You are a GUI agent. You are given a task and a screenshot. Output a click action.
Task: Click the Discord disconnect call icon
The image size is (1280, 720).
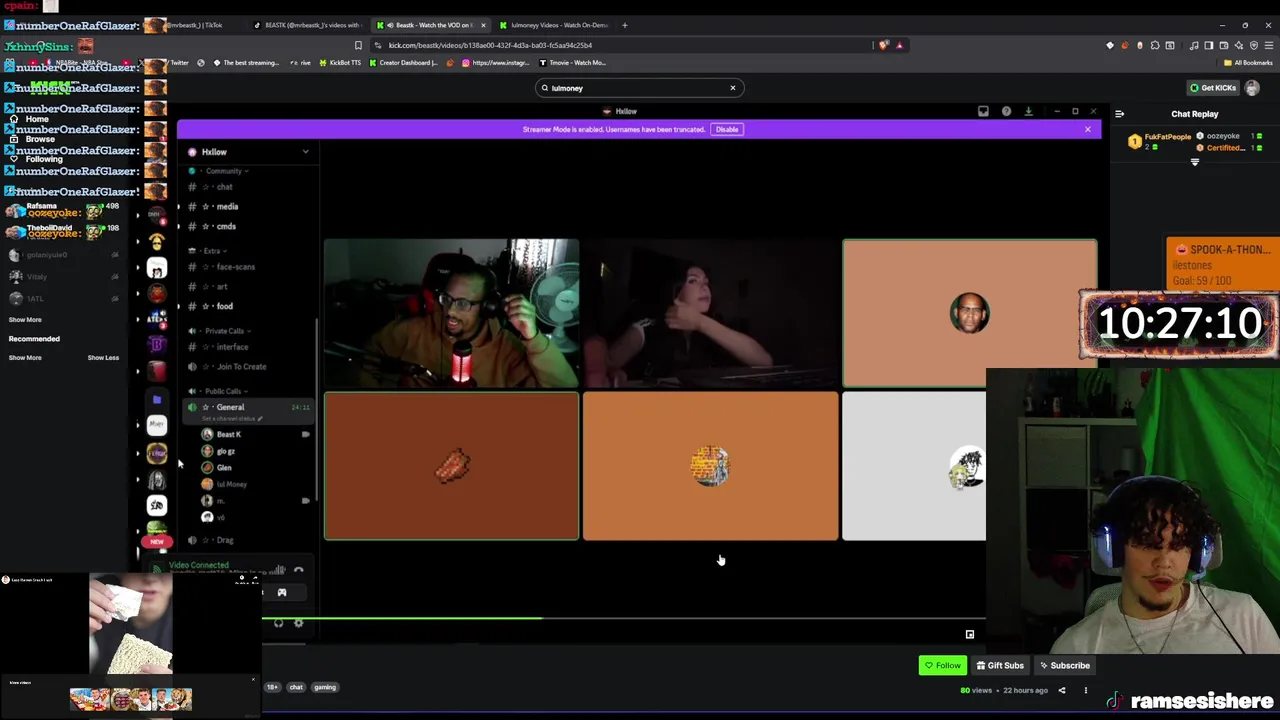[298, 570]
